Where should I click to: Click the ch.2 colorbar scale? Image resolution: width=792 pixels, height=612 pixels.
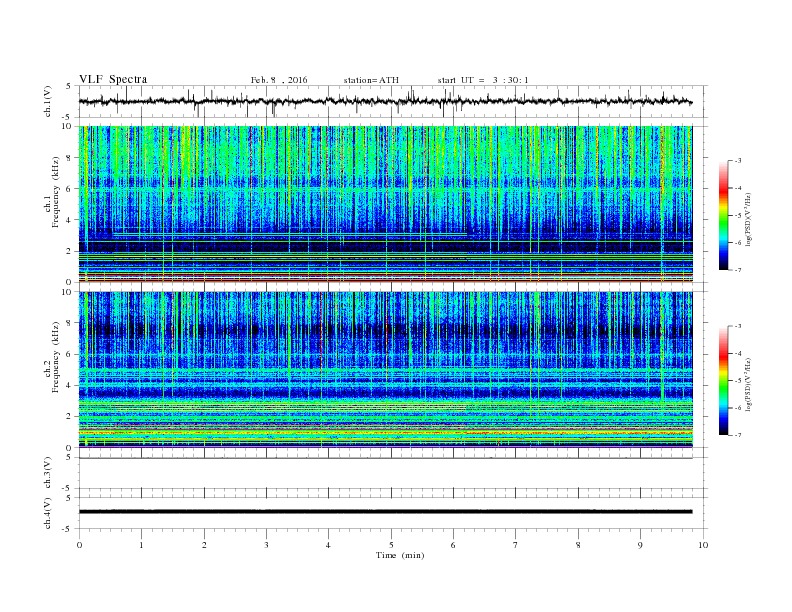pos(724,381)
